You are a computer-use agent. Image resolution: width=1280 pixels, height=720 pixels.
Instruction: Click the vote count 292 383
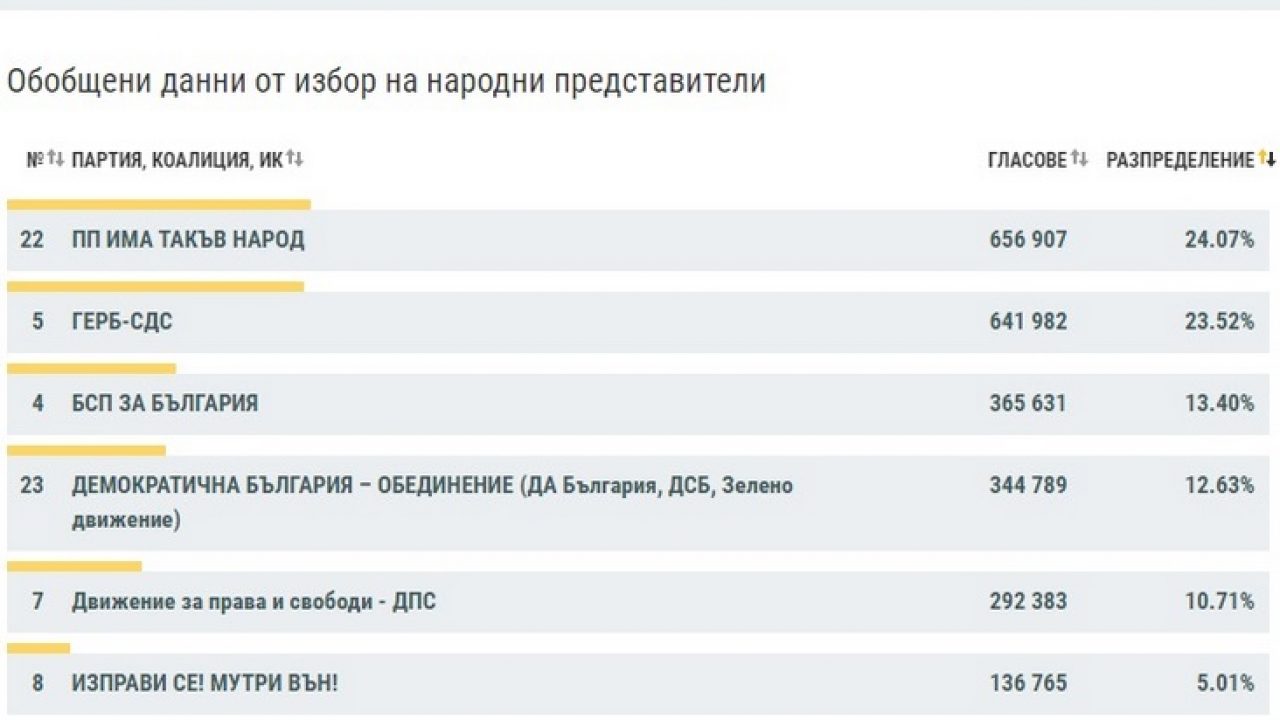tap(1027, 602)
